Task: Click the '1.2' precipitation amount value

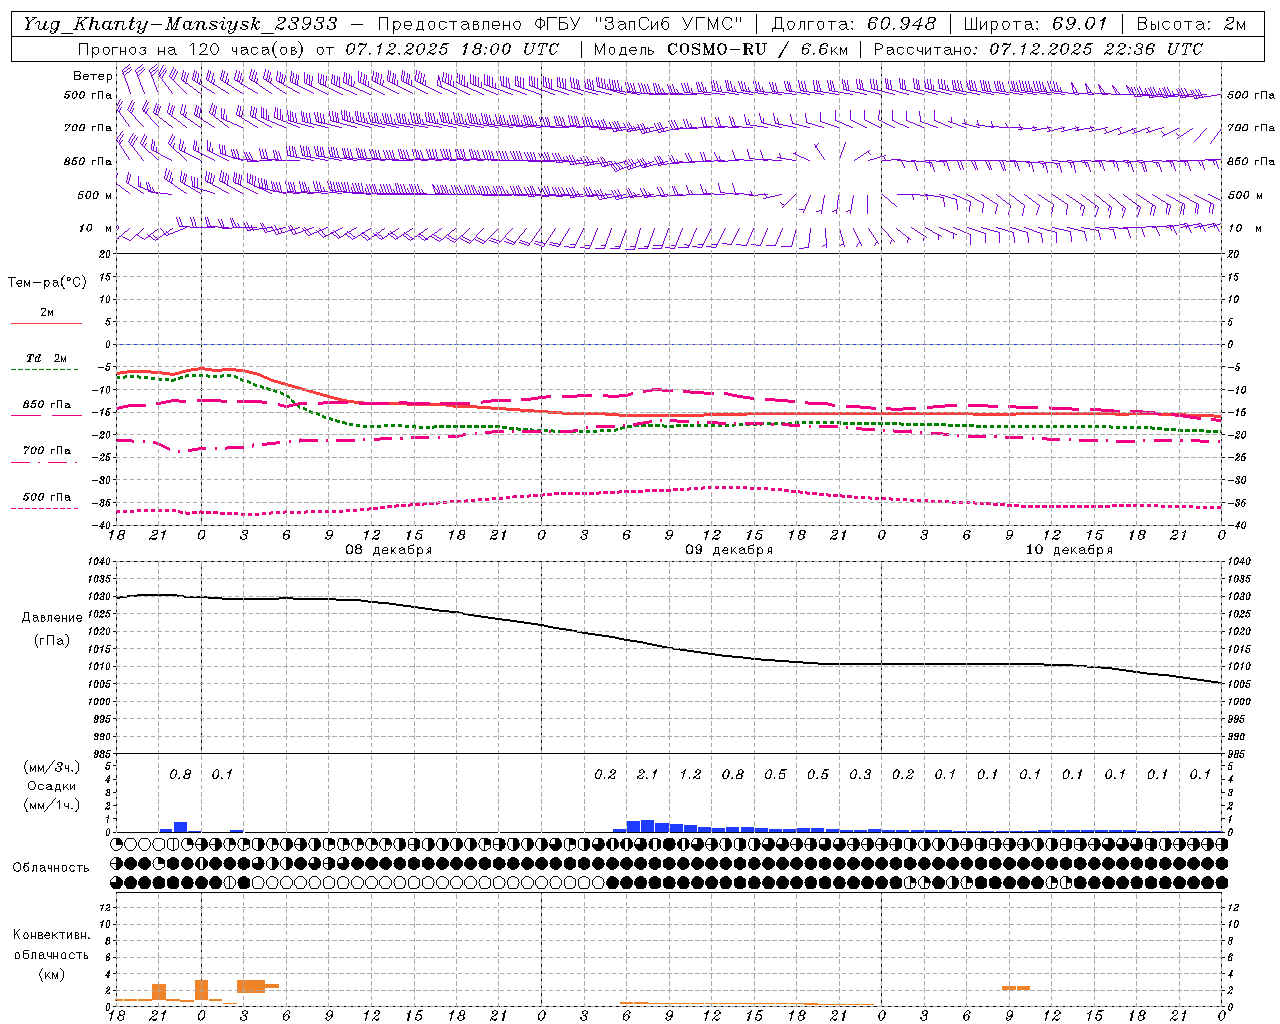Action: (690, 775)
